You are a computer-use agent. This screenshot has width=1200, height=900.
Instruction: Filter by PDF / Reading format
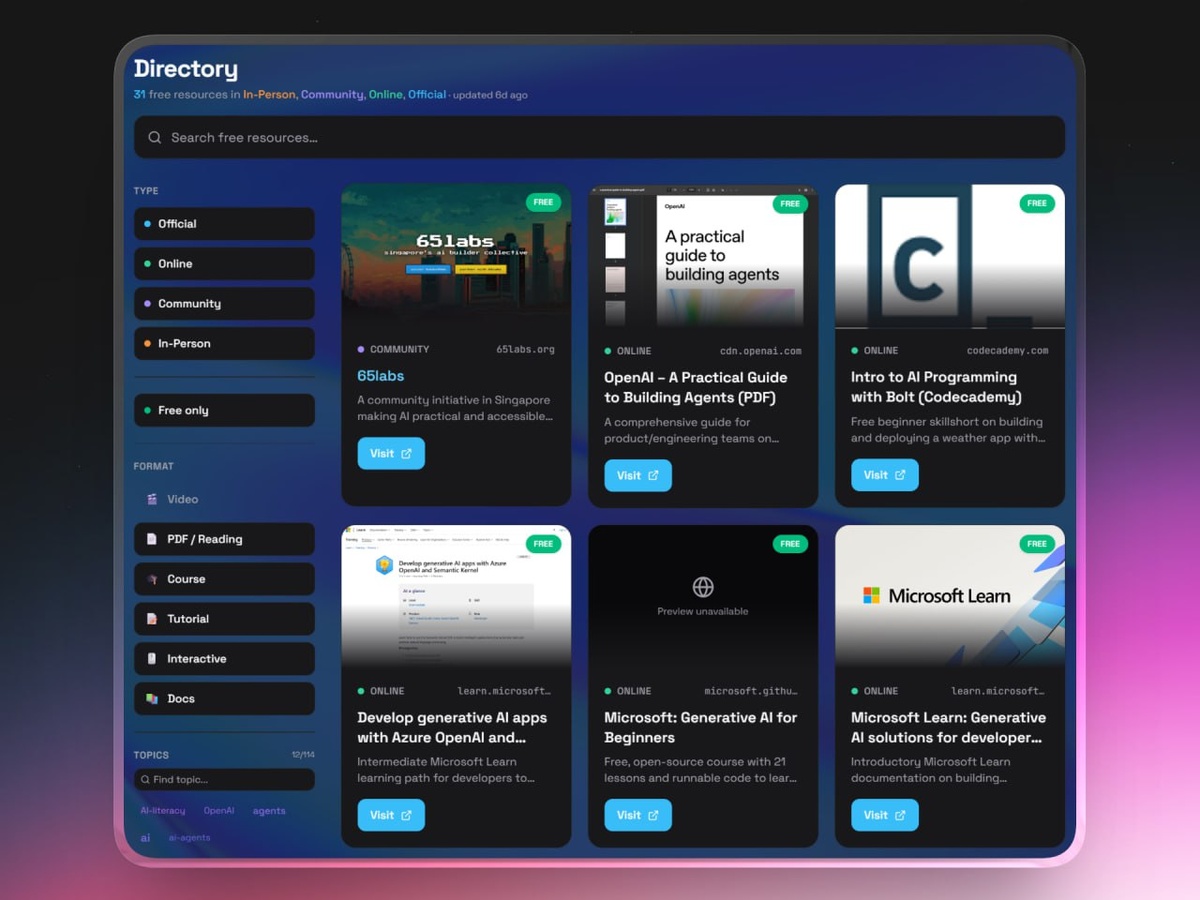[224, 539]
